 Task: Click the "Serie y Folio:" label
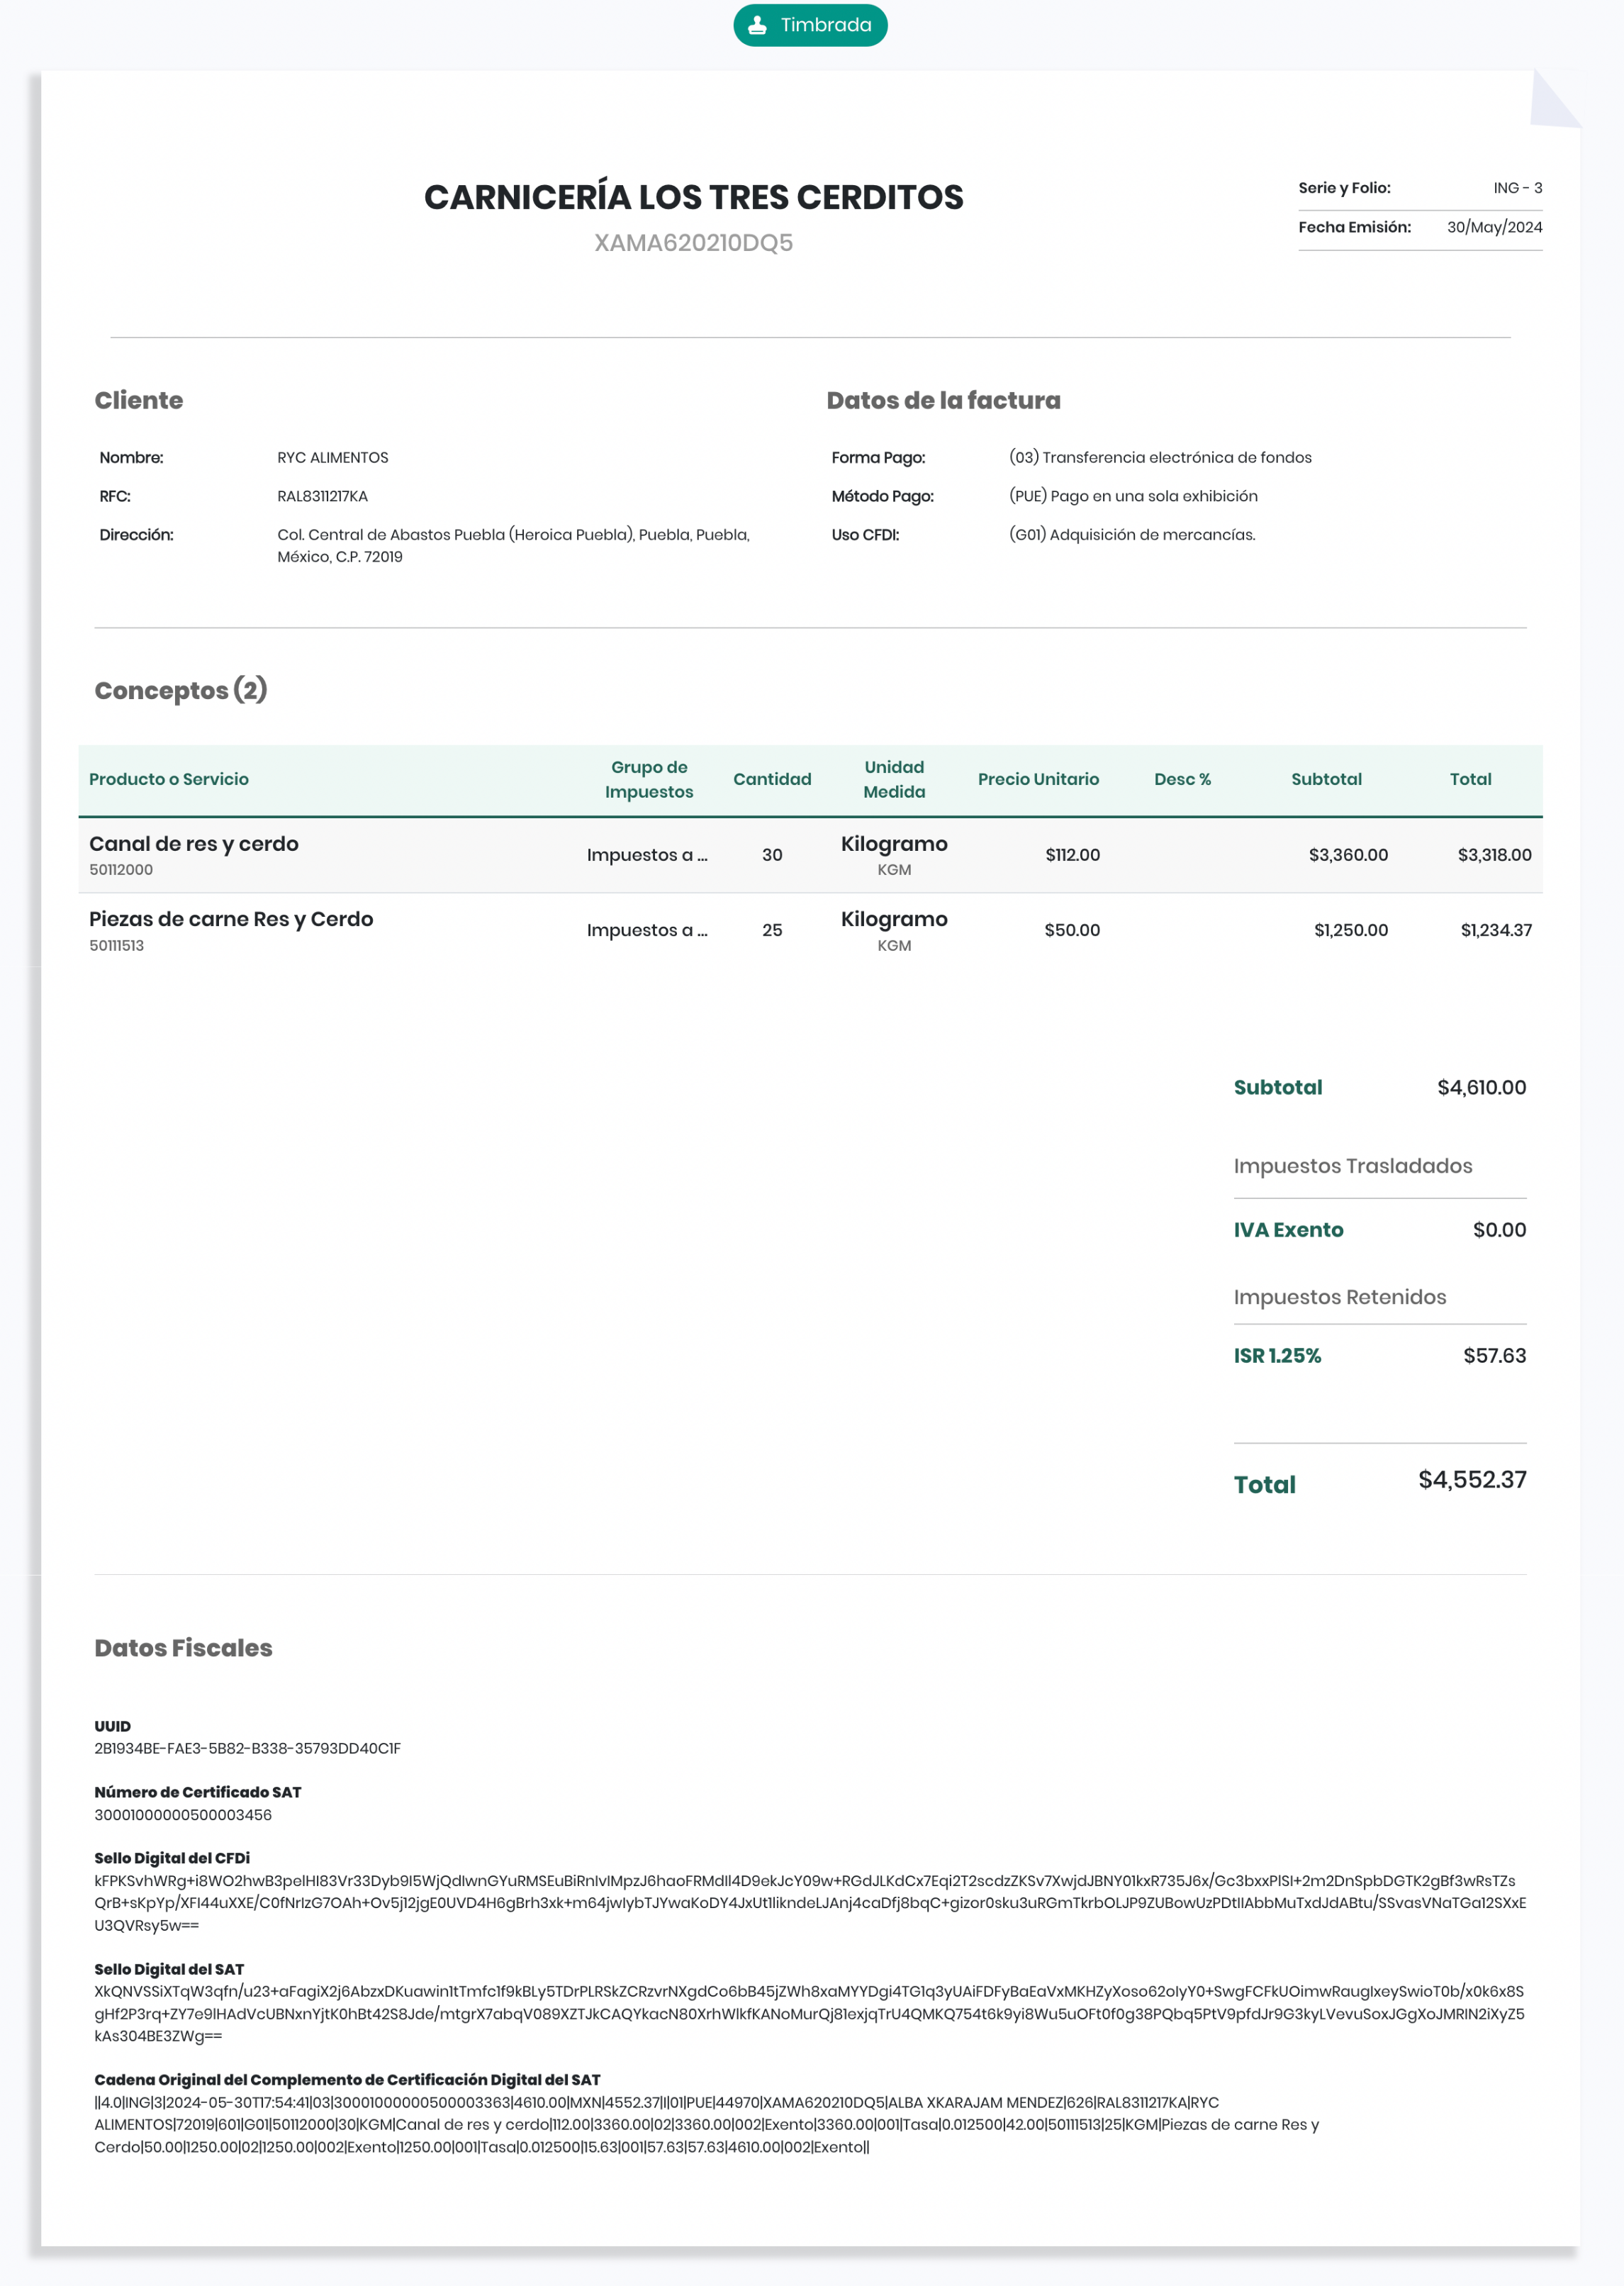(x=1344, y=188)
